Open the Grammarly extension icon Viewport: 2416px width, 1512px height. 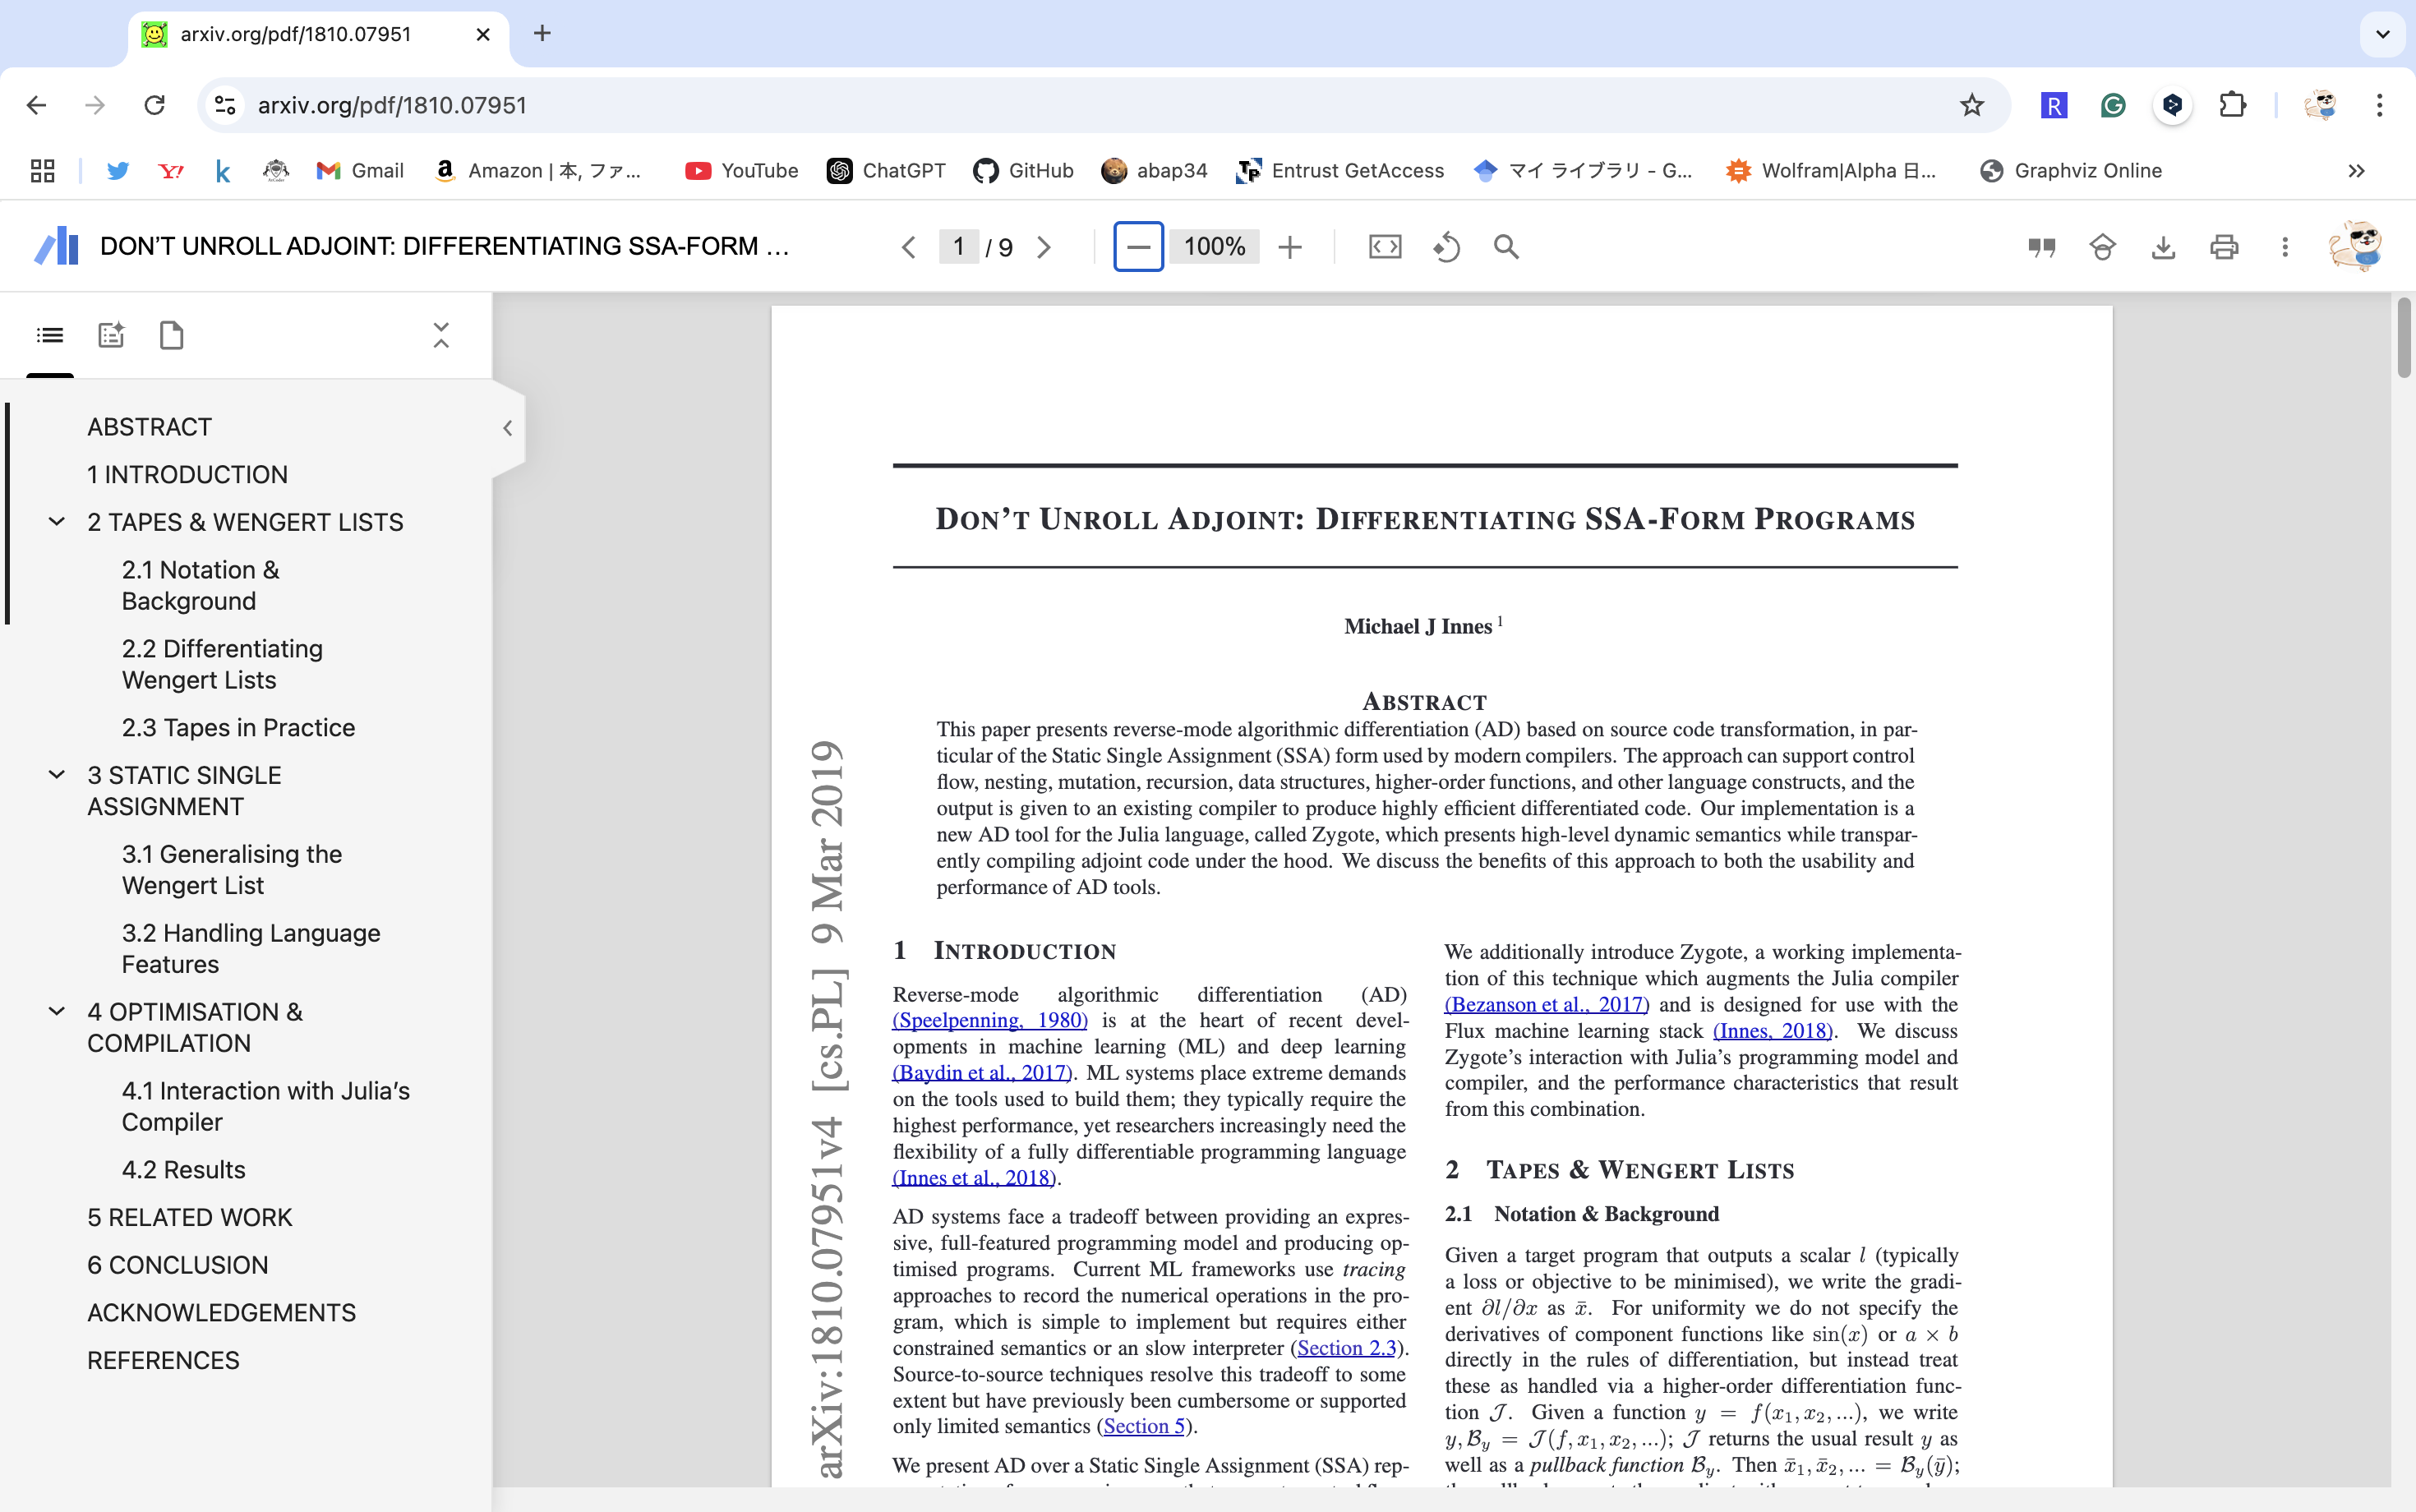coord(2113,105)
